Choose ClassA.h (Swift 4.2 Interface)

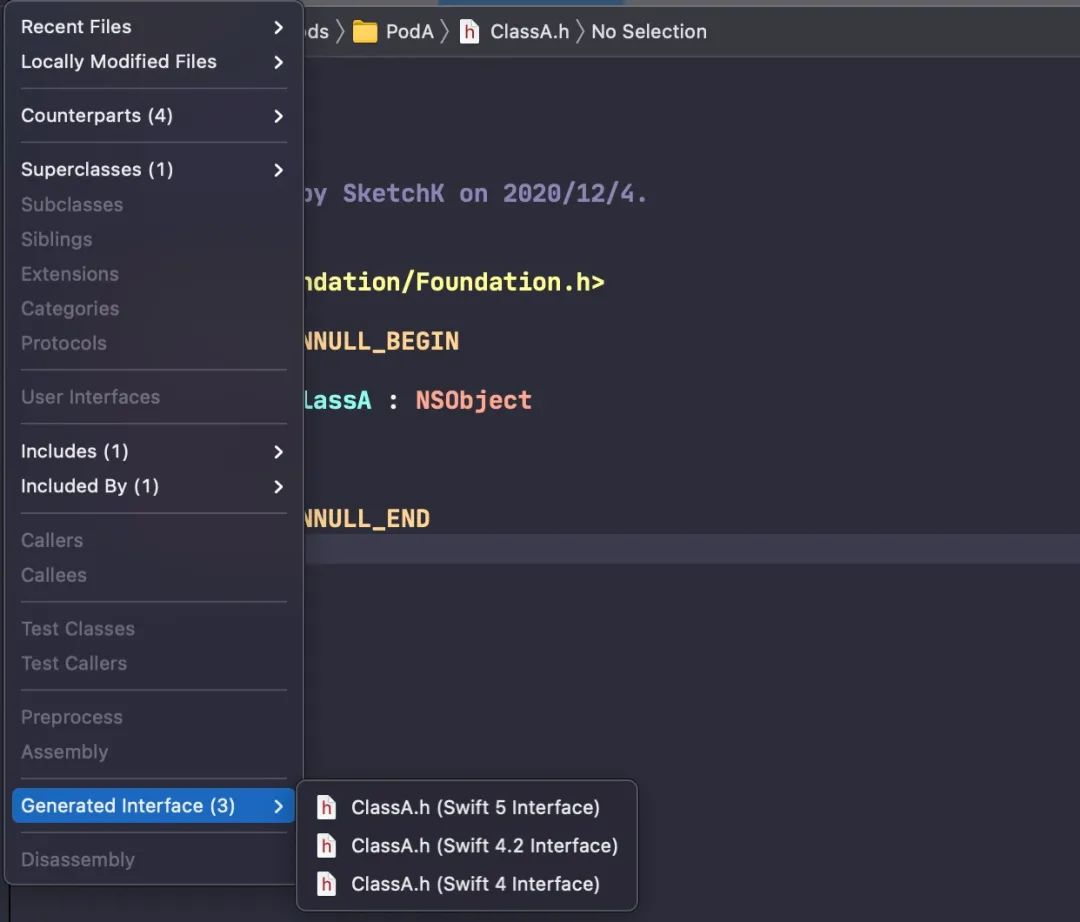click(484, 846)
